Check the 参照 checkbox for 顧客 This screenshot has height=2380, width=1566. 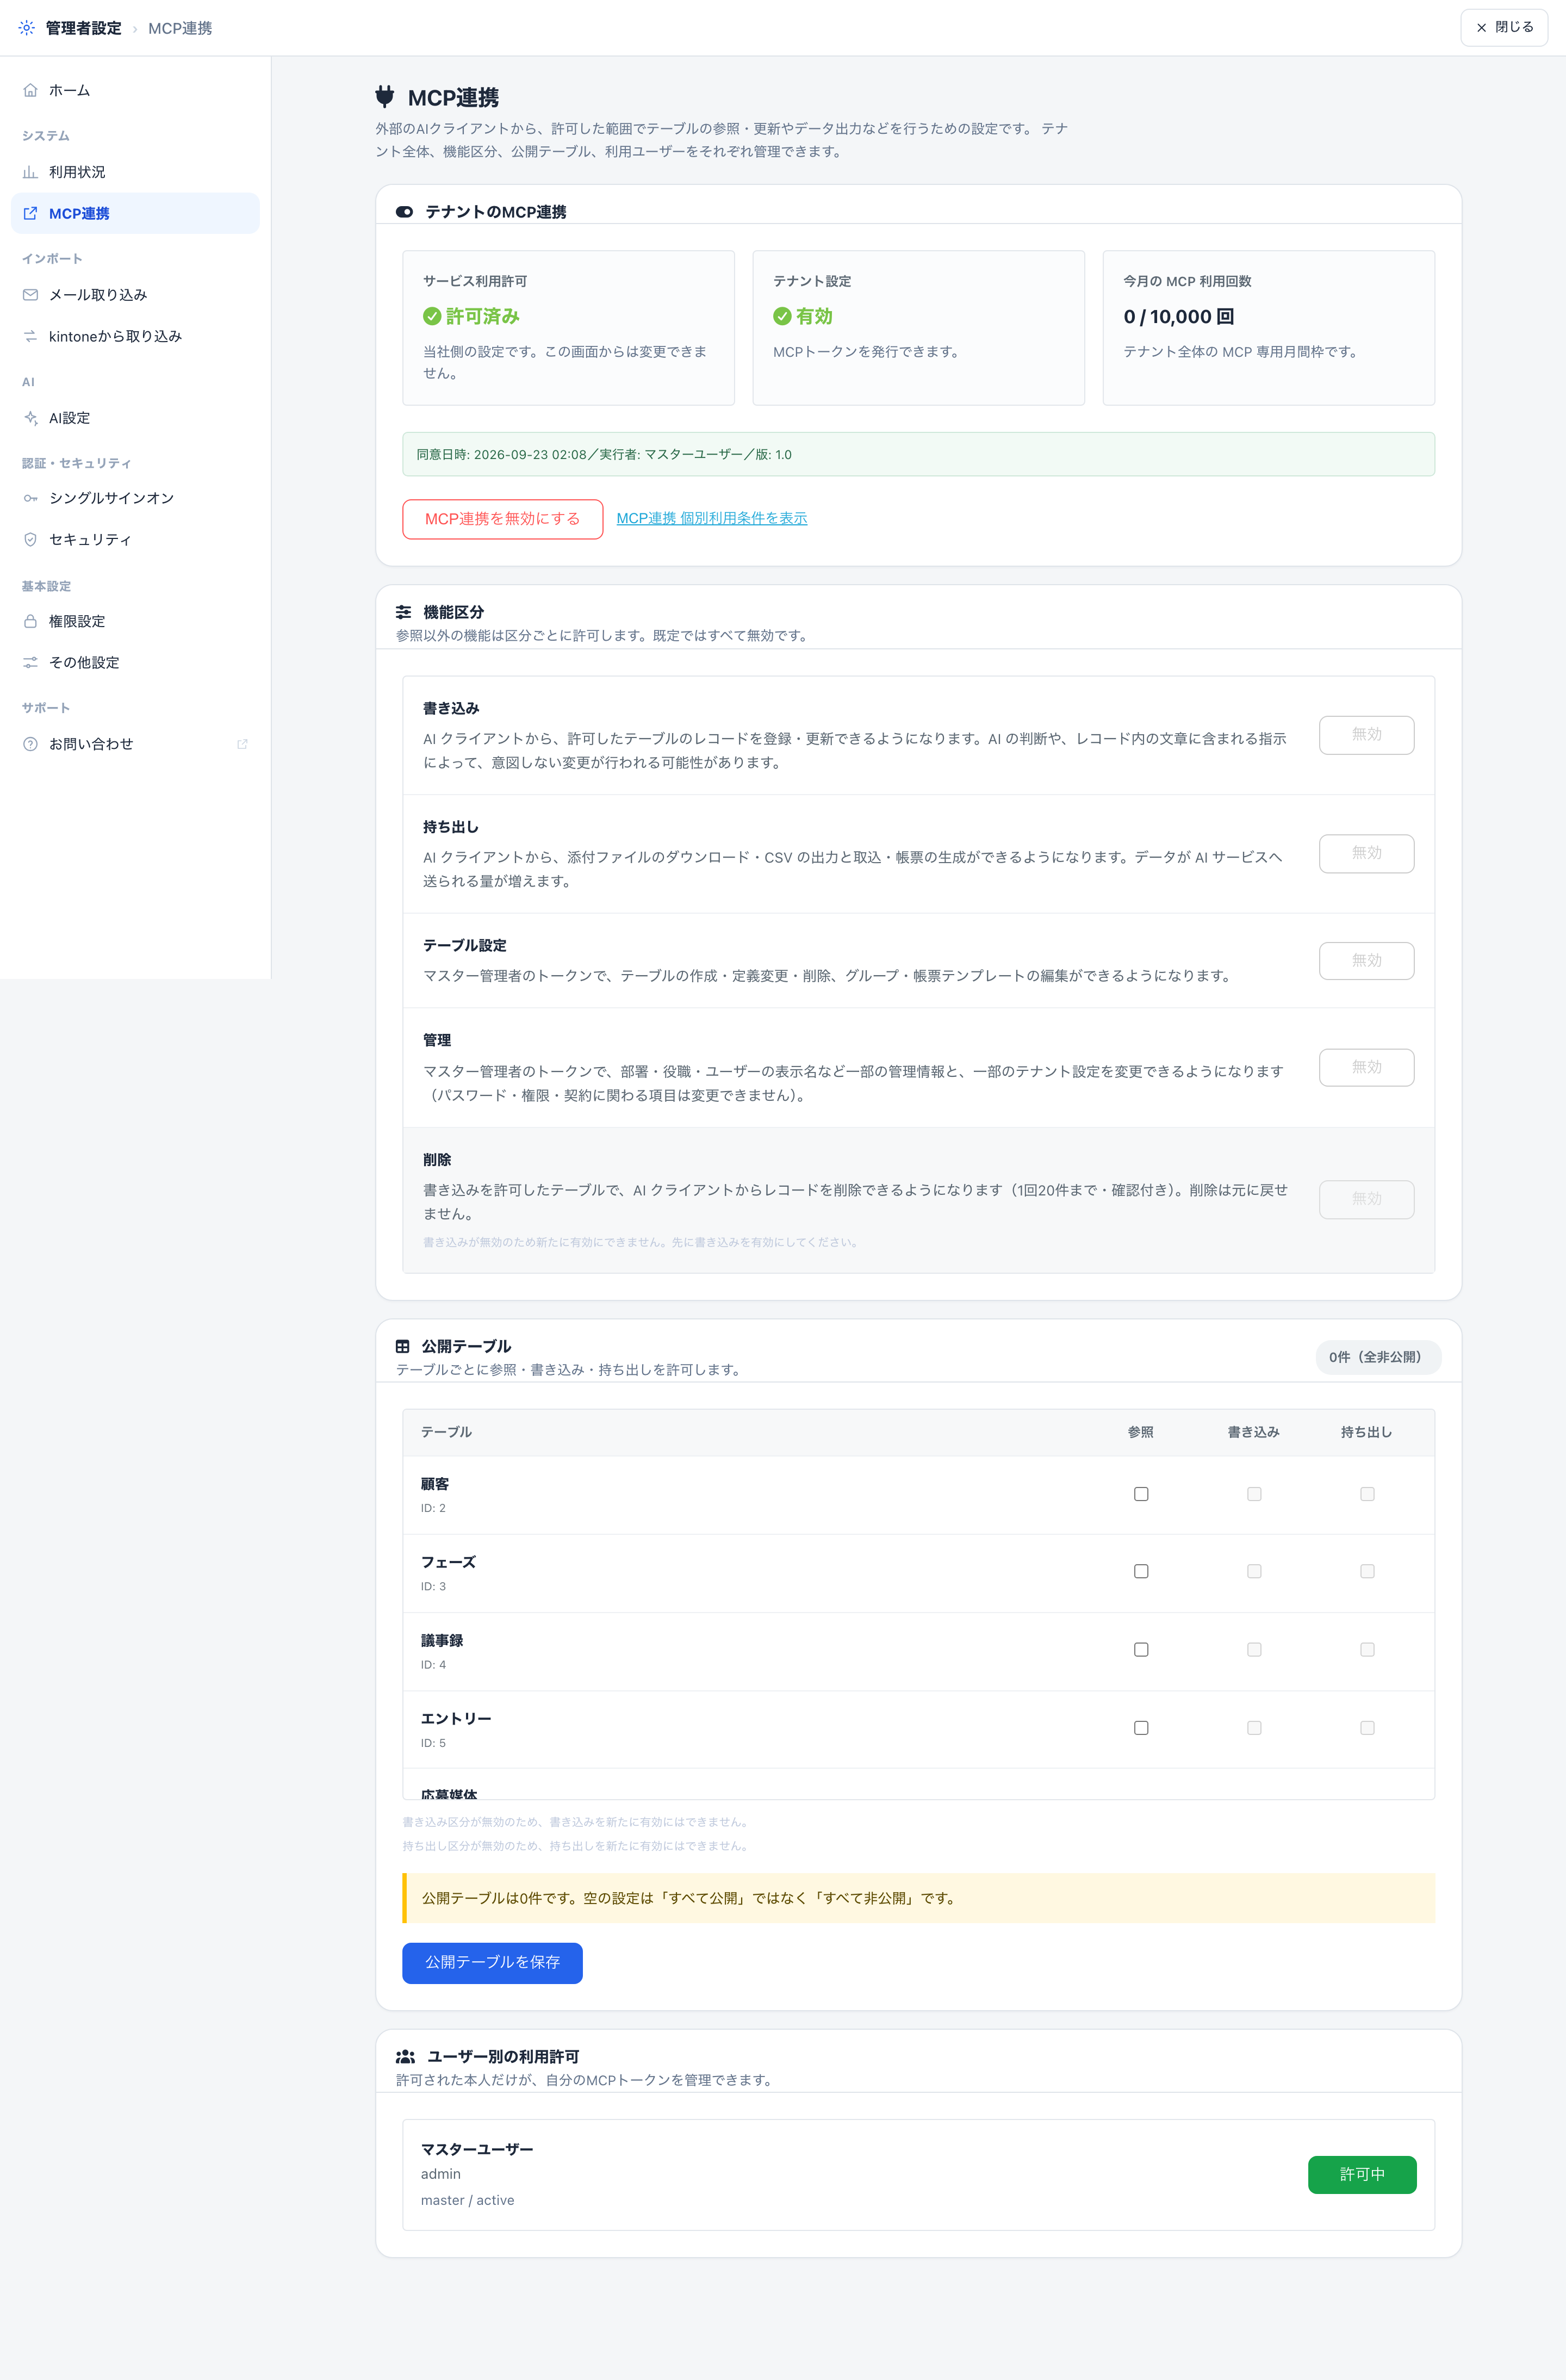pyautogui.click(x=1141, y=1494)
